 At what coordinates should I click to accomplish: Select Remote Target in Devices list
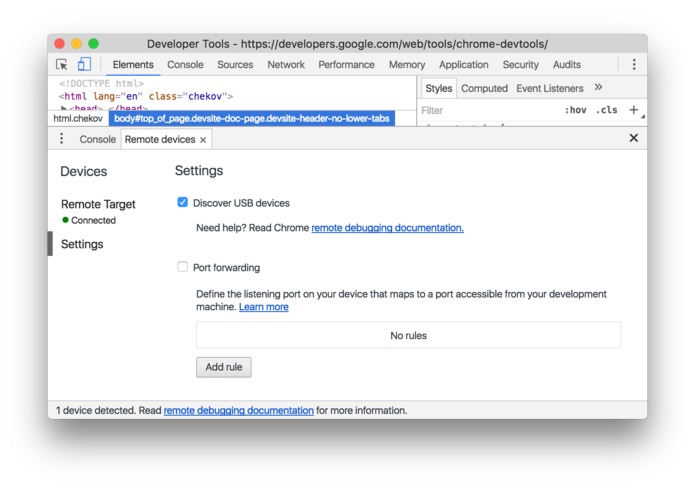click(x=98, y=204)
